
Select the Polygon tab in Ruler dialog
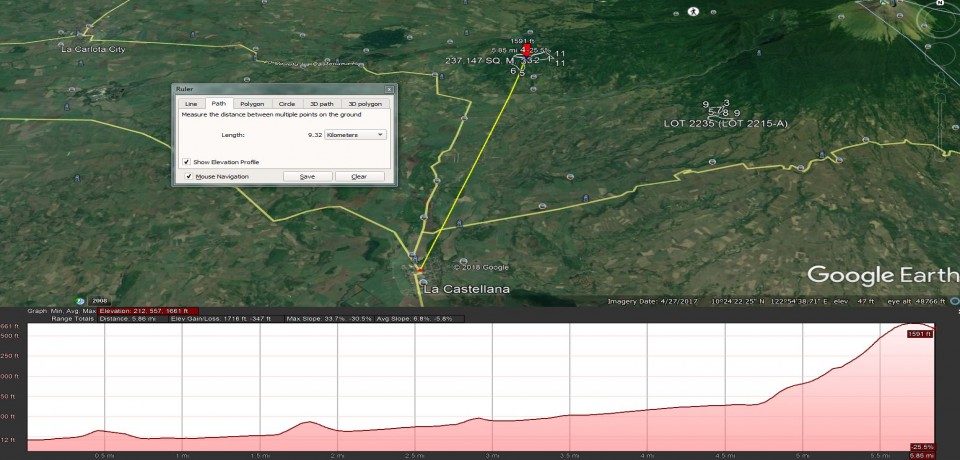pos(252,103)
